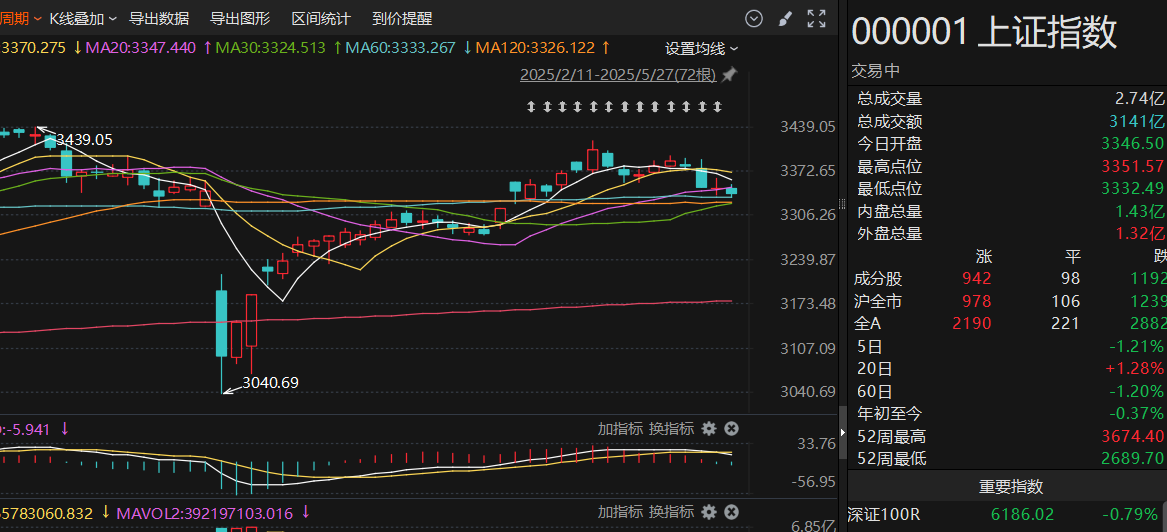
Task: Click the MA120:3326.122 legend label
Action: pyautogui.click(x=535, y=48)
